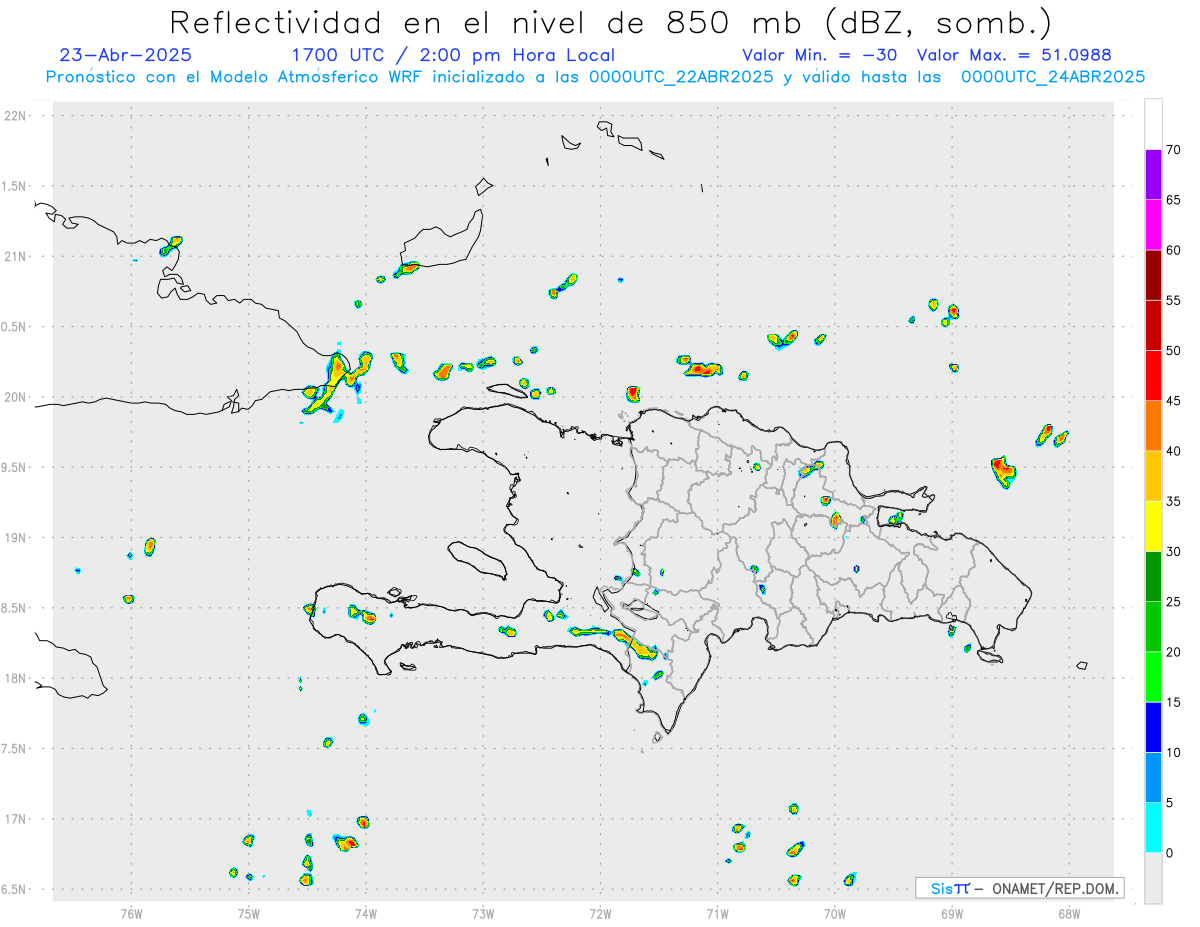The height and width of the screenshot is (927, 1200).
Task: Click the colorbar scale label '70'
Action: [x=1174, y=150]
